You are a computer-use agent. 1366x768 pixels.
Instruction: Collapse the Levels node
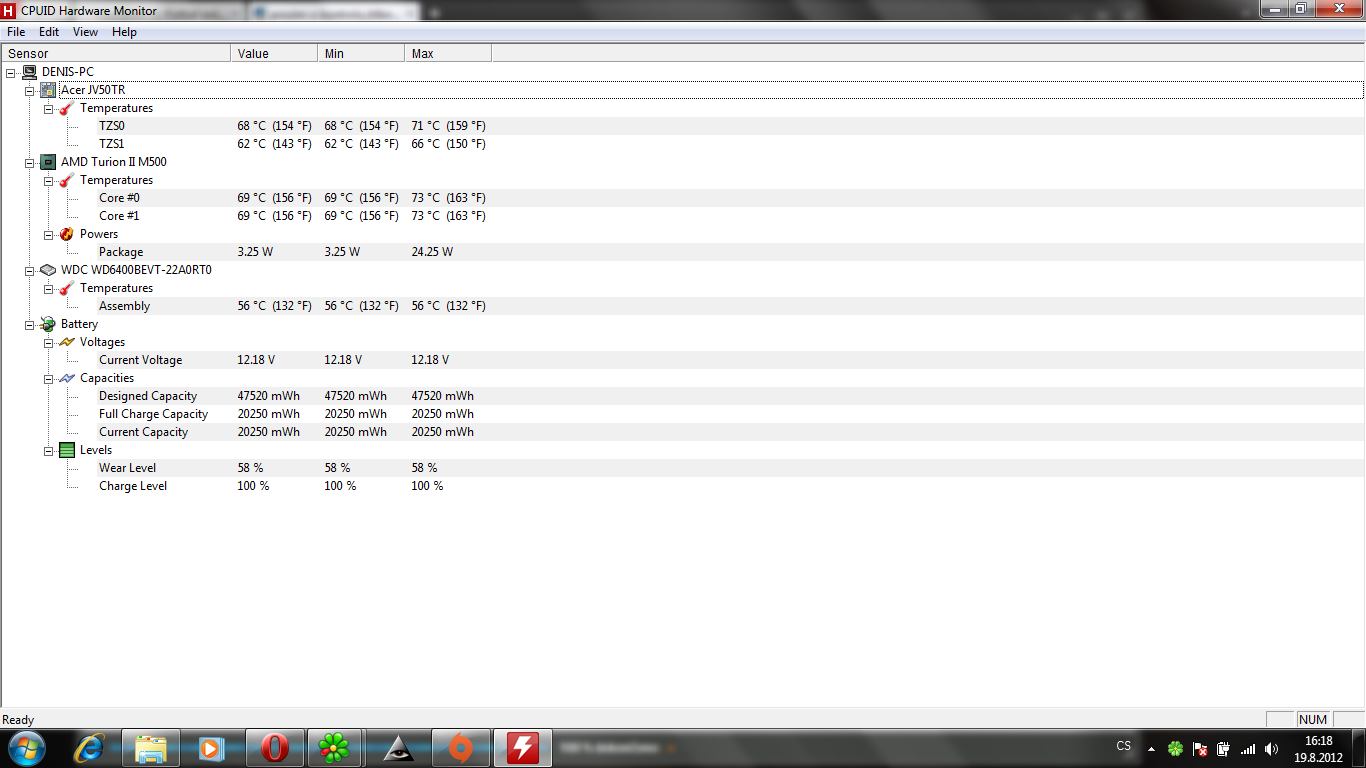click(x=49, y=450)
